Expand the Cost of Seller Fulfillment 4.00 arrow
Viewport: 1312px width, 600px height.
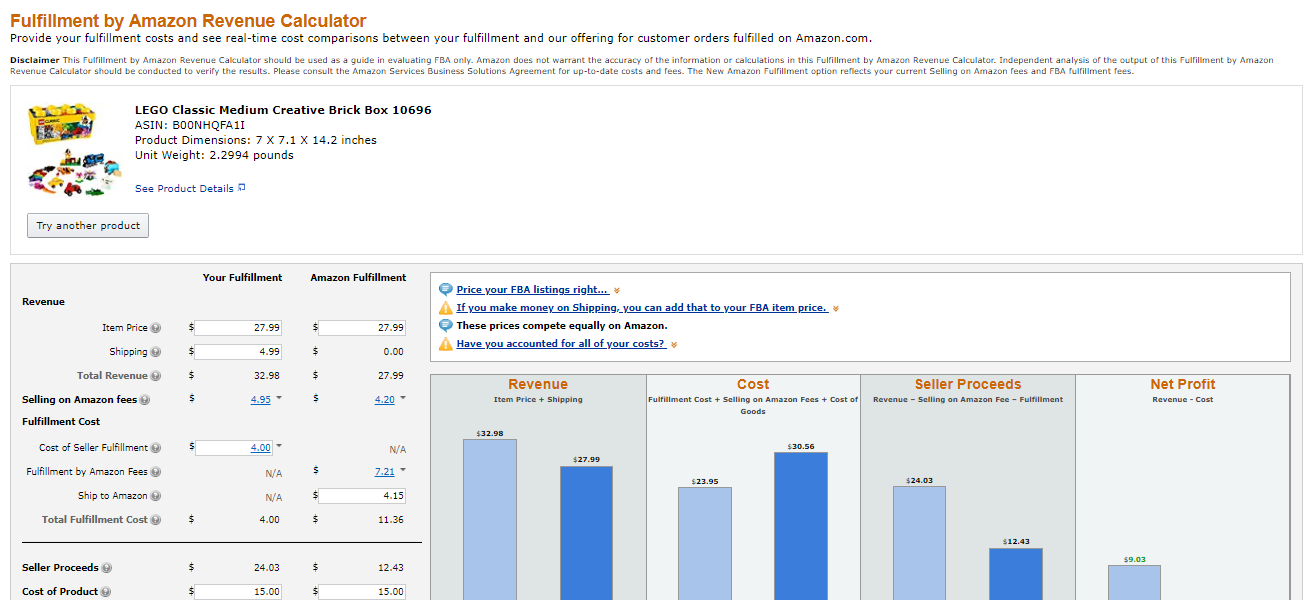coord(279,446)
